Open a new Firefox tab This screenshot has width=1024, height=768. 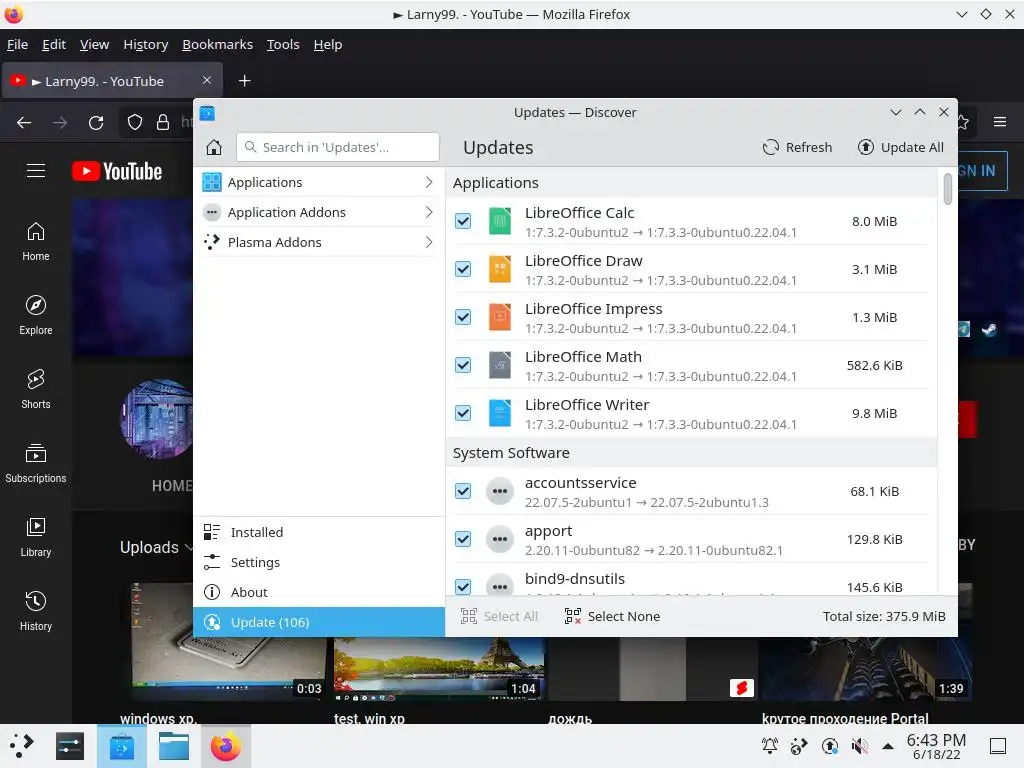(244, 81)
